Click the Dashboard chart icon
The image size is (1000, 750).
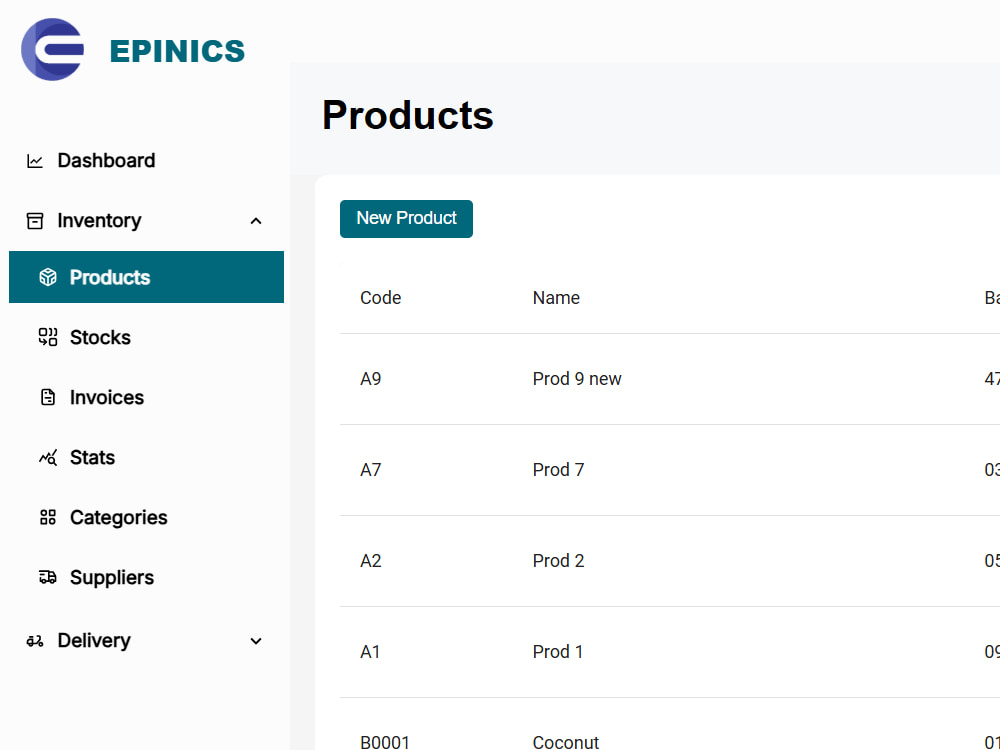click(34, 161)
